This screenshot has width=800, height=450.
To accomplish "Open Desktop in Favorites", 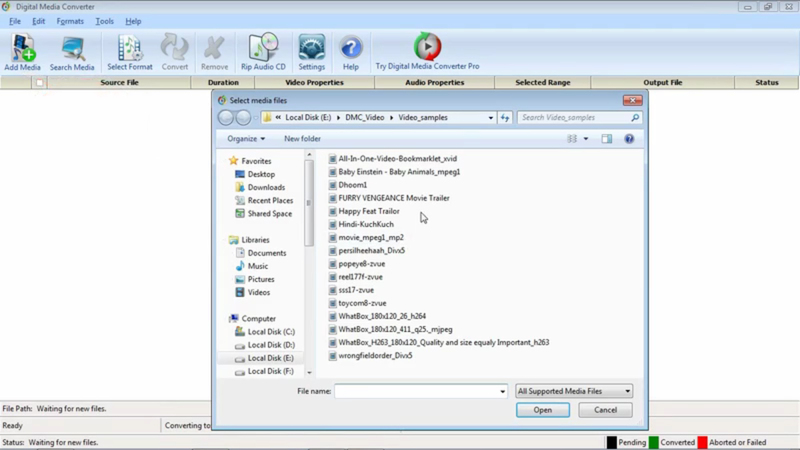I will tap(255, 174).
